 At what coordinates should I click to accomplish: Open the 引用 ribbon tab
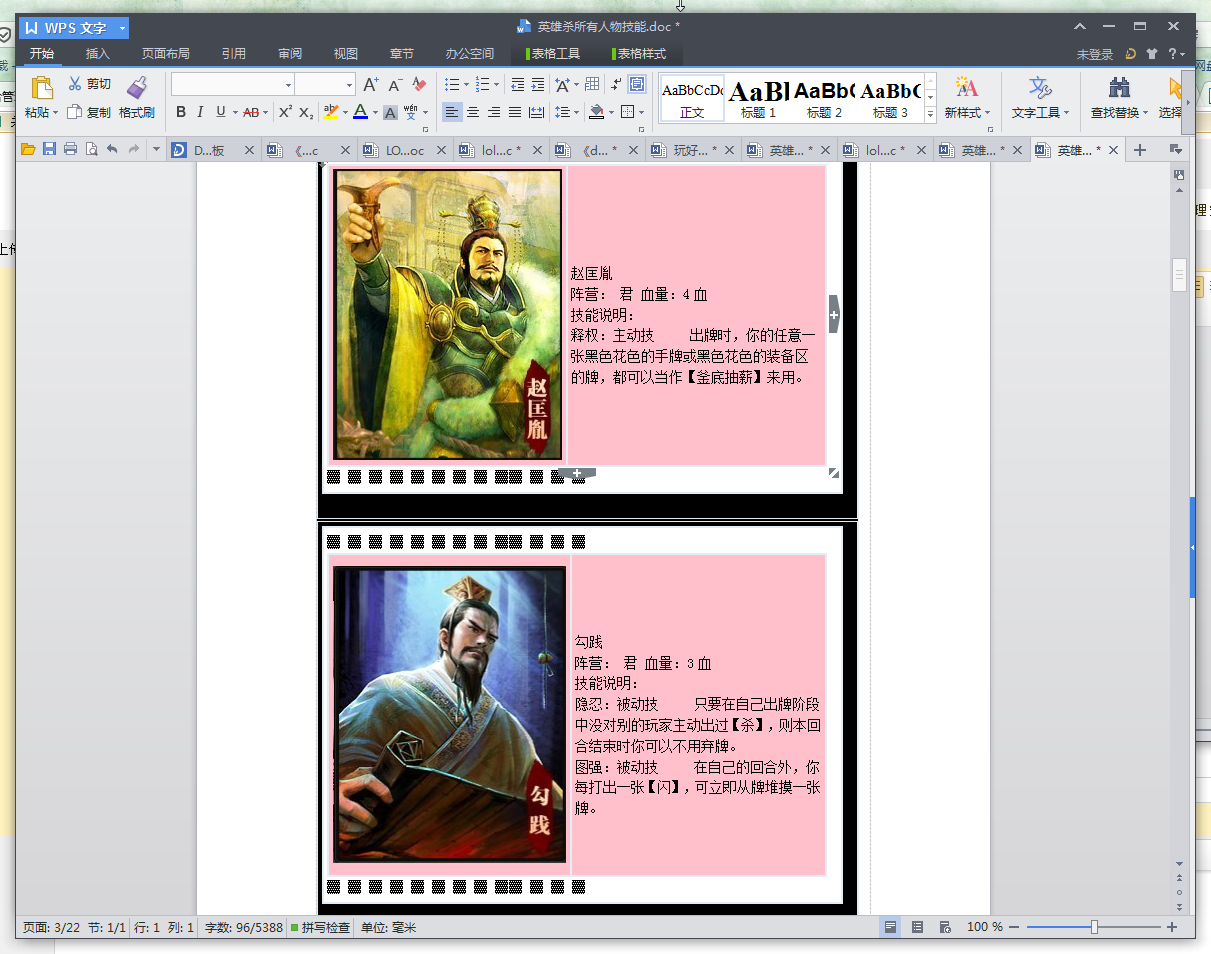pos(234,54)
